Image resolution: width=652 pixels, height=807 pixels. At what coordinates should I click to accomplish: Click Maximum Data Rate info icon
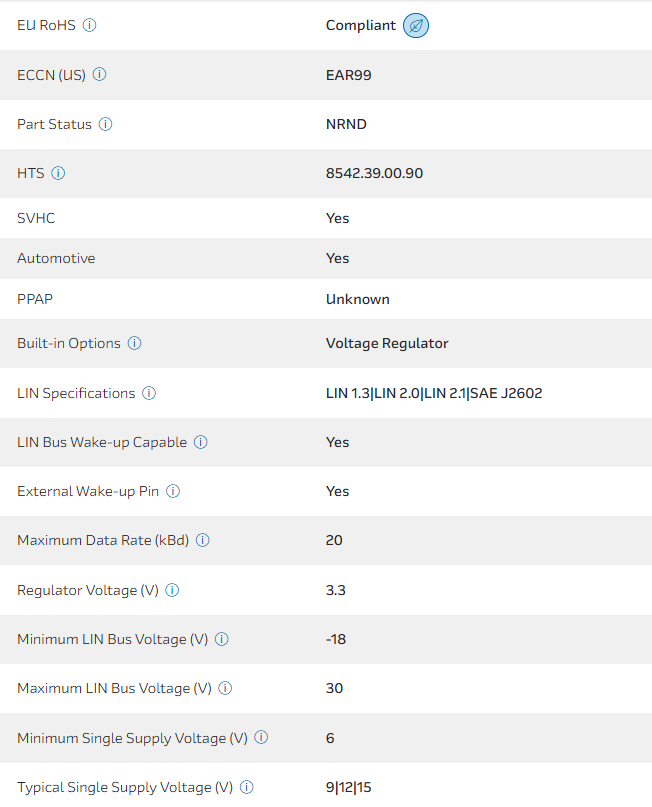tap(203, 541)
